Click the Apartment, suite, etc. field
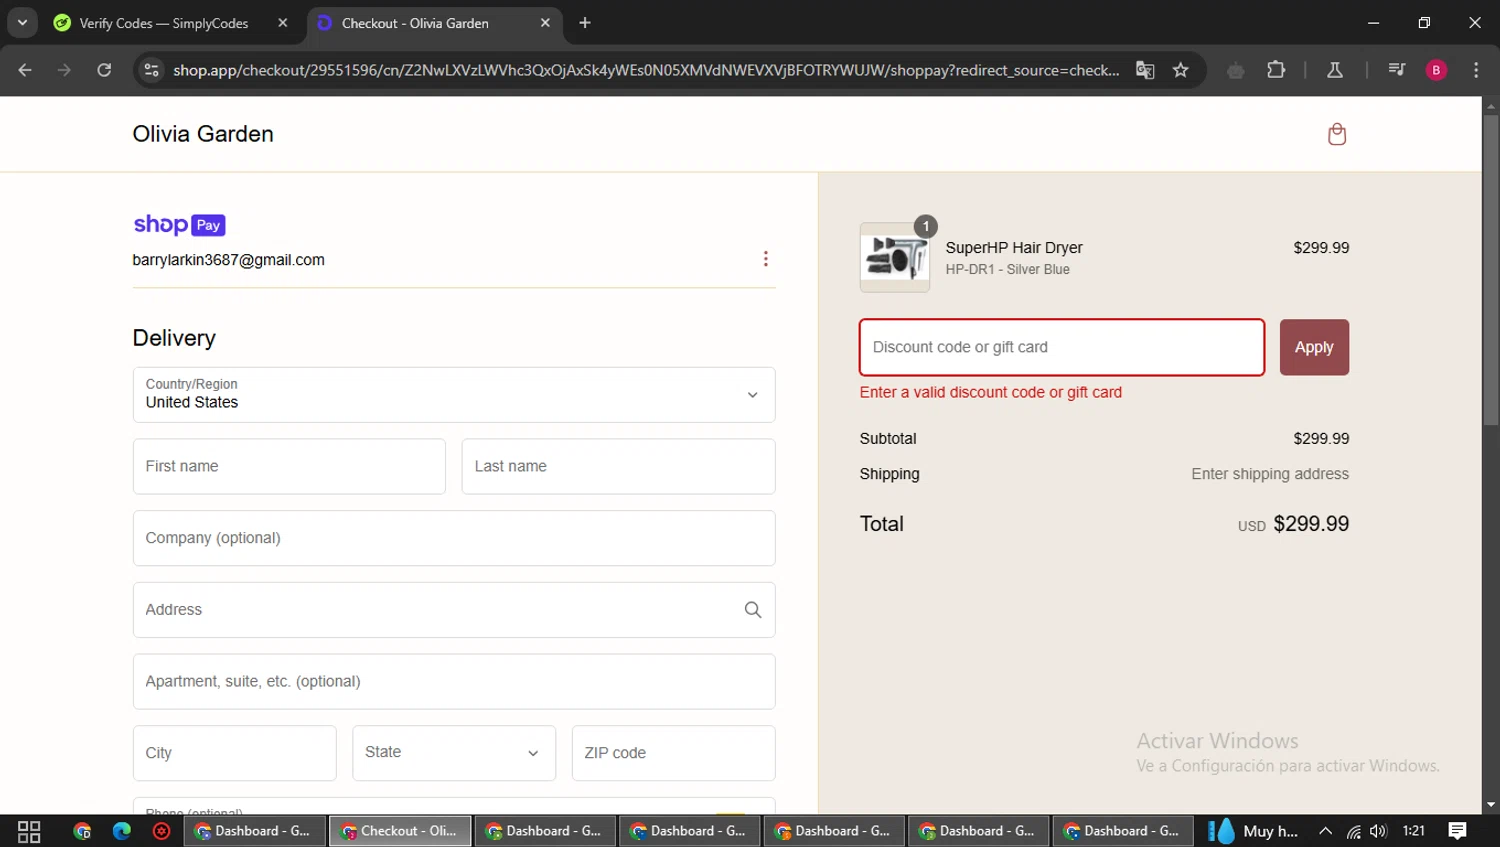 (x=454, y=682)
